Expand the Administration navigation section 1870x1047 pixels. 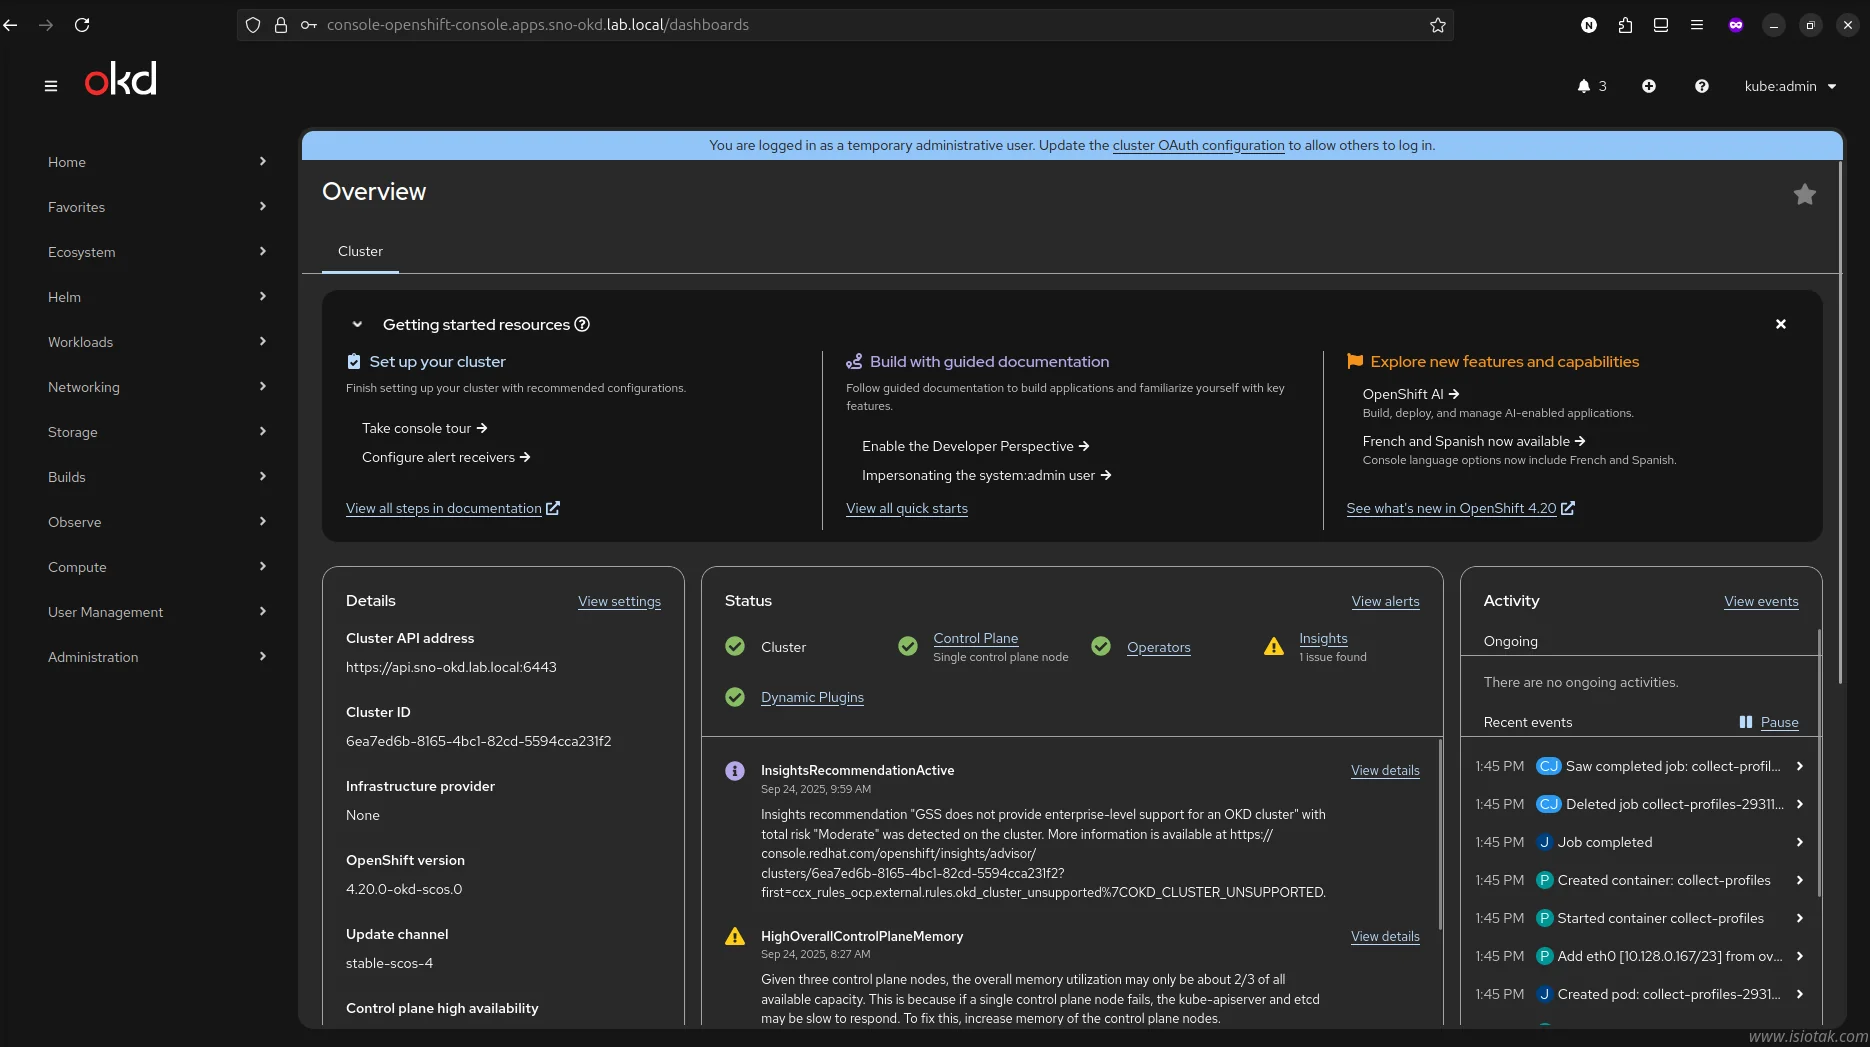(x=157, y=657)
